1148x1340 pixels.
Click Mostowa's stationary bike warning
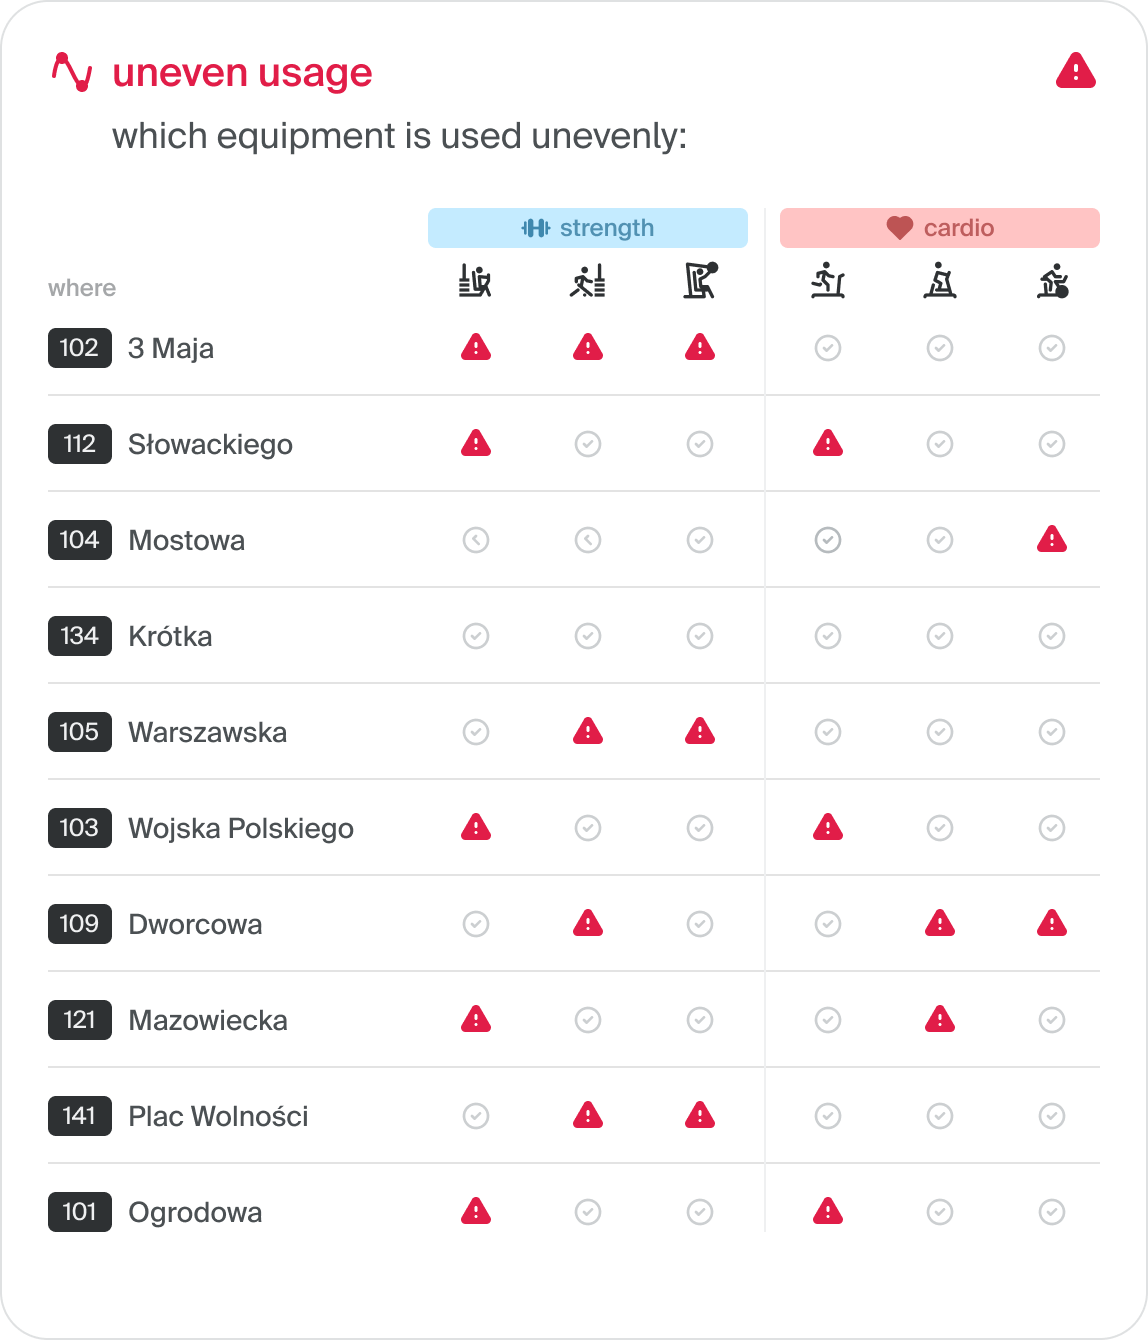pos(1052,540)
